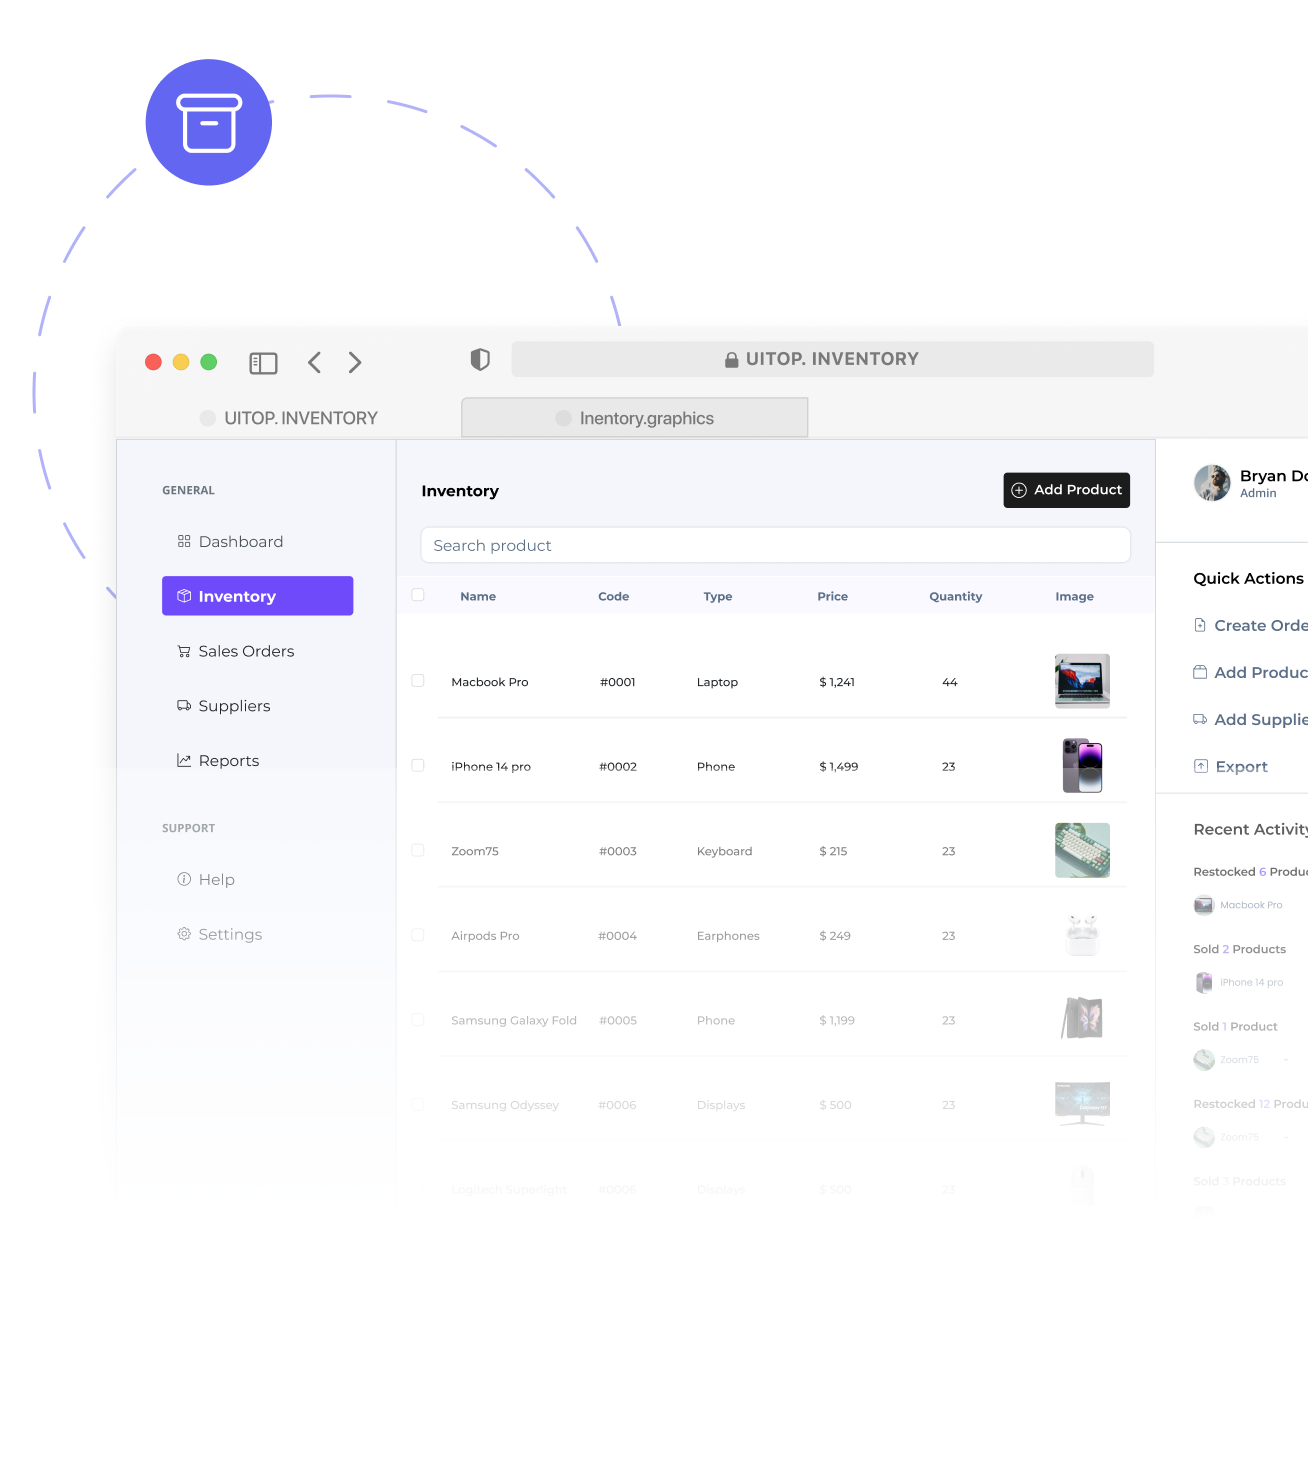Click the browser forward arrow

pos(355,363)
